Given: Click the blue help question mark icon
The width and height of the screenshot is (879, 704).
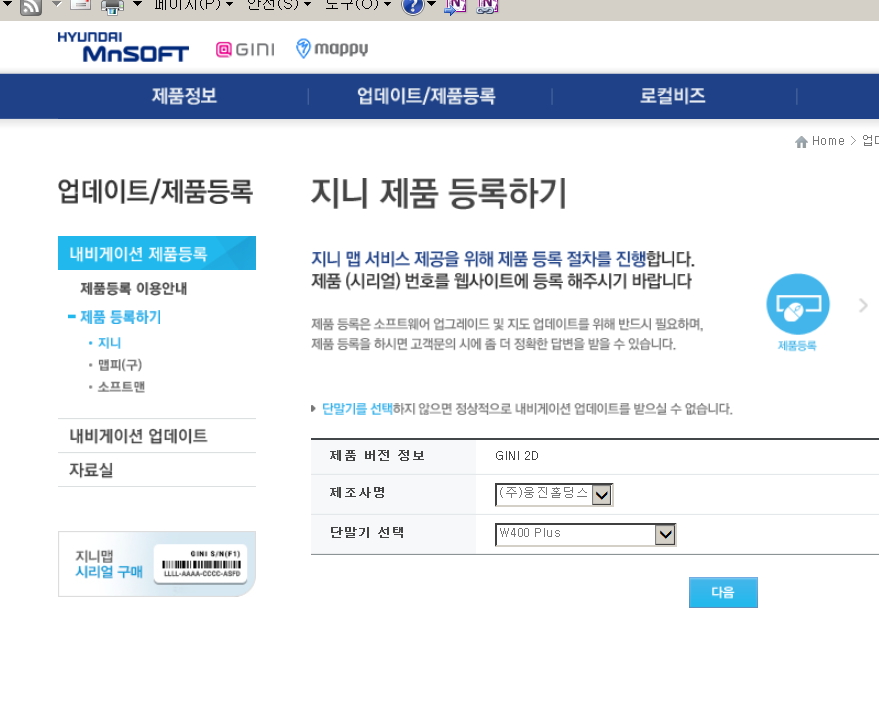Looking at the screenshot, I should (413, 6).
